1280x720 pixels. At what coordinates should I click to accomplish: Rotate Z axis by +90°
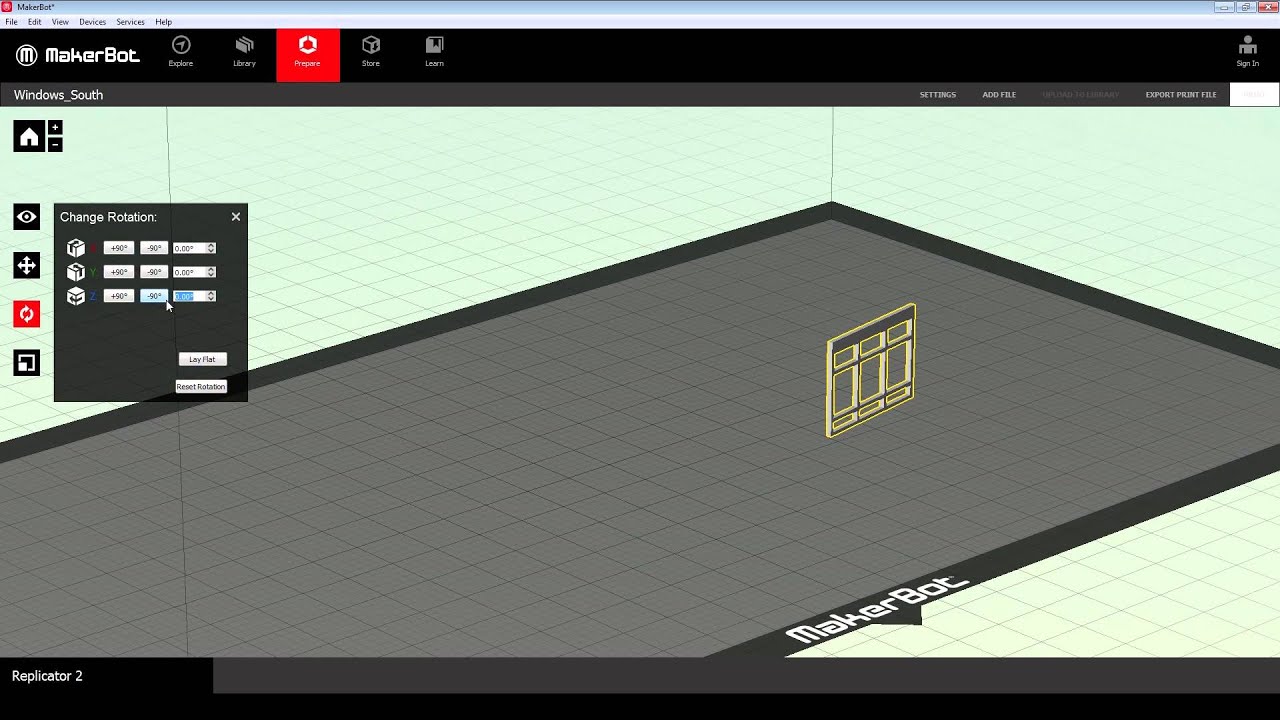pos(119,296)
